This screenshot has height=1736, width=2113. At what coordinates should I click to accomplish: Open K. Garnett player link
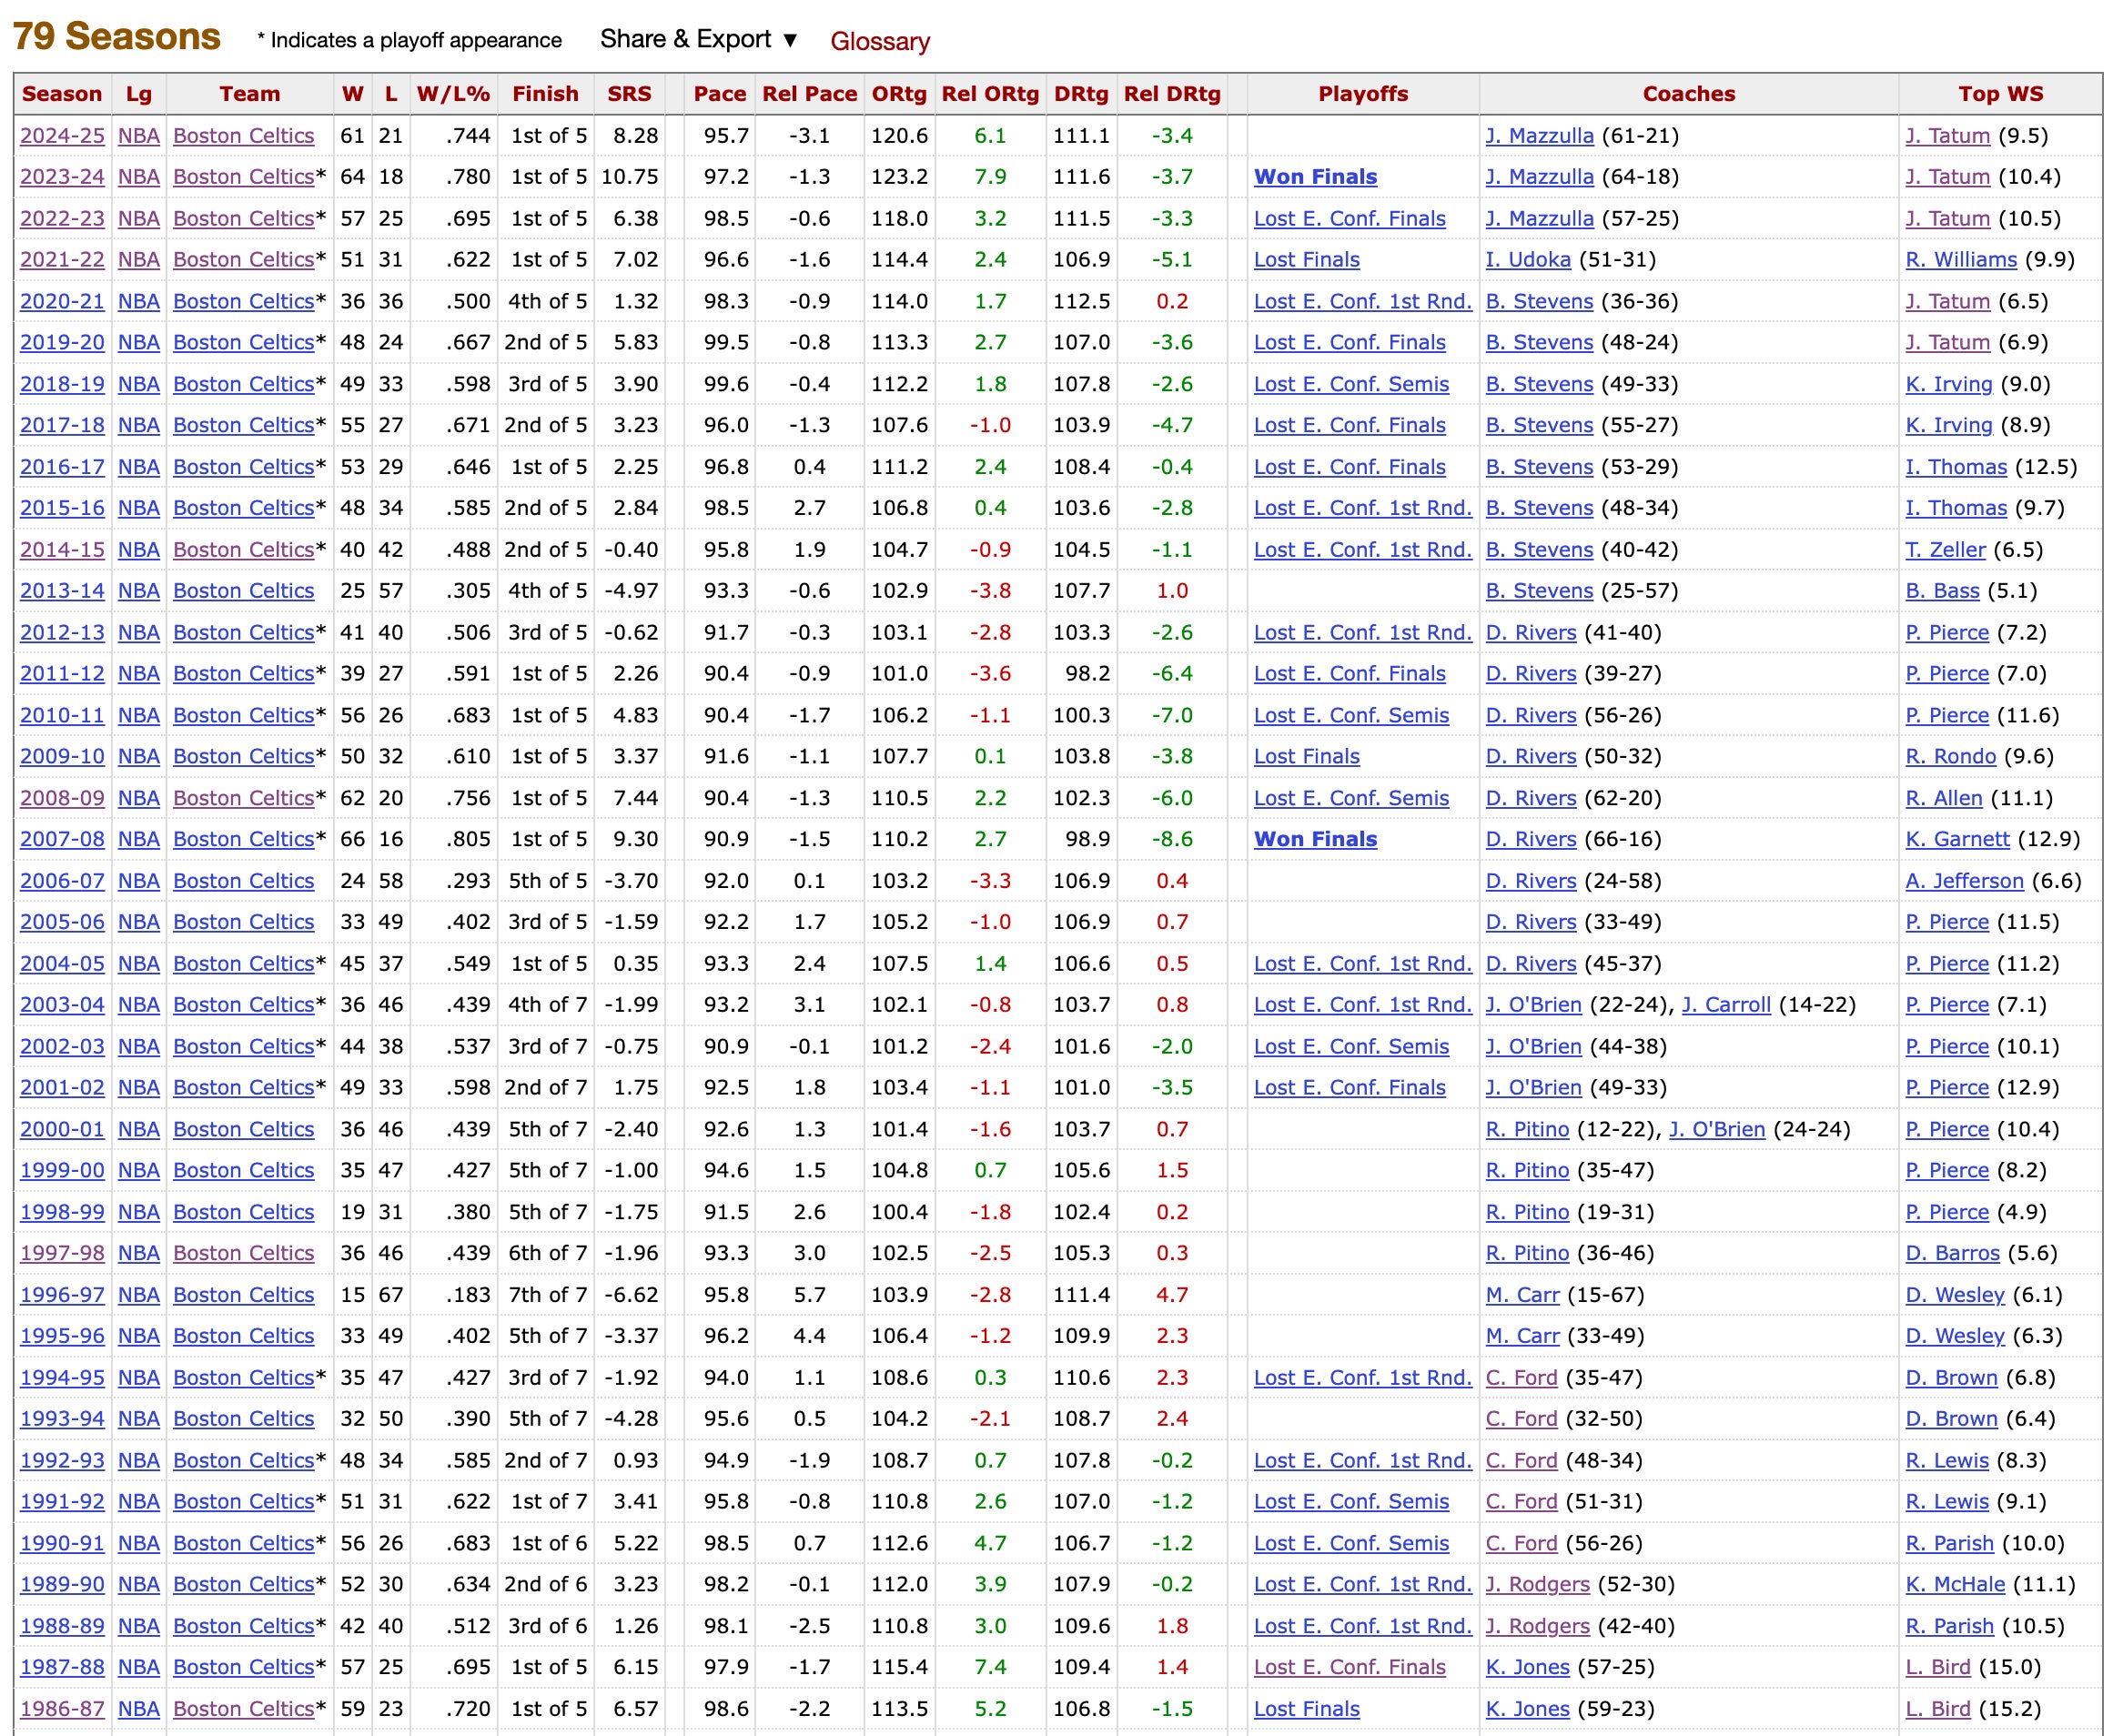(x=1956, y=839)
